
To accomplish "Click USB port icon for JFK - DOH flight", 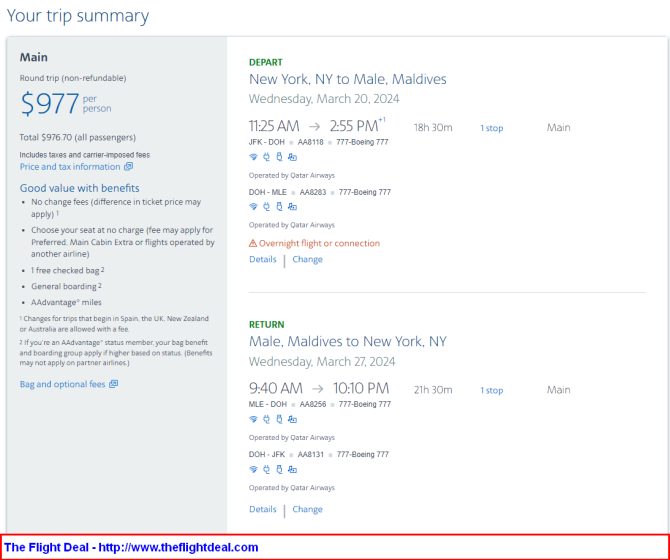I will click(x=279, y=157).
